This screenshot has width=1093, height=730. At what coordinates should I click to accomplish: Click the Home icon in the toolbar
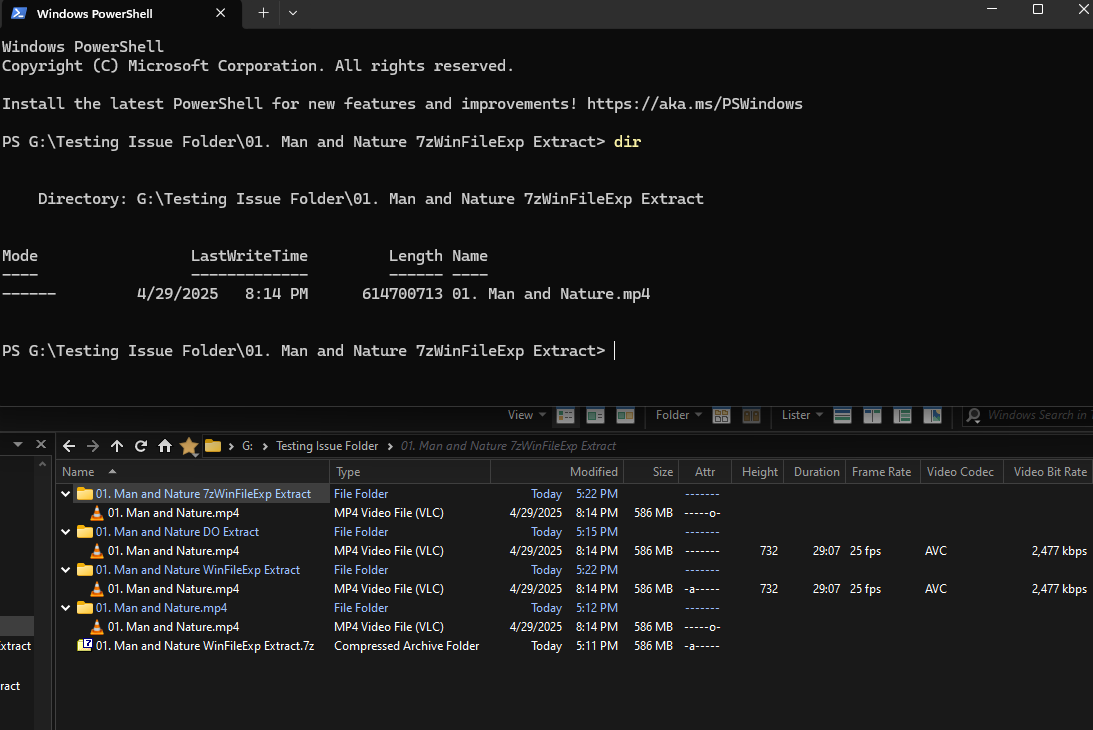click(165, 446)
